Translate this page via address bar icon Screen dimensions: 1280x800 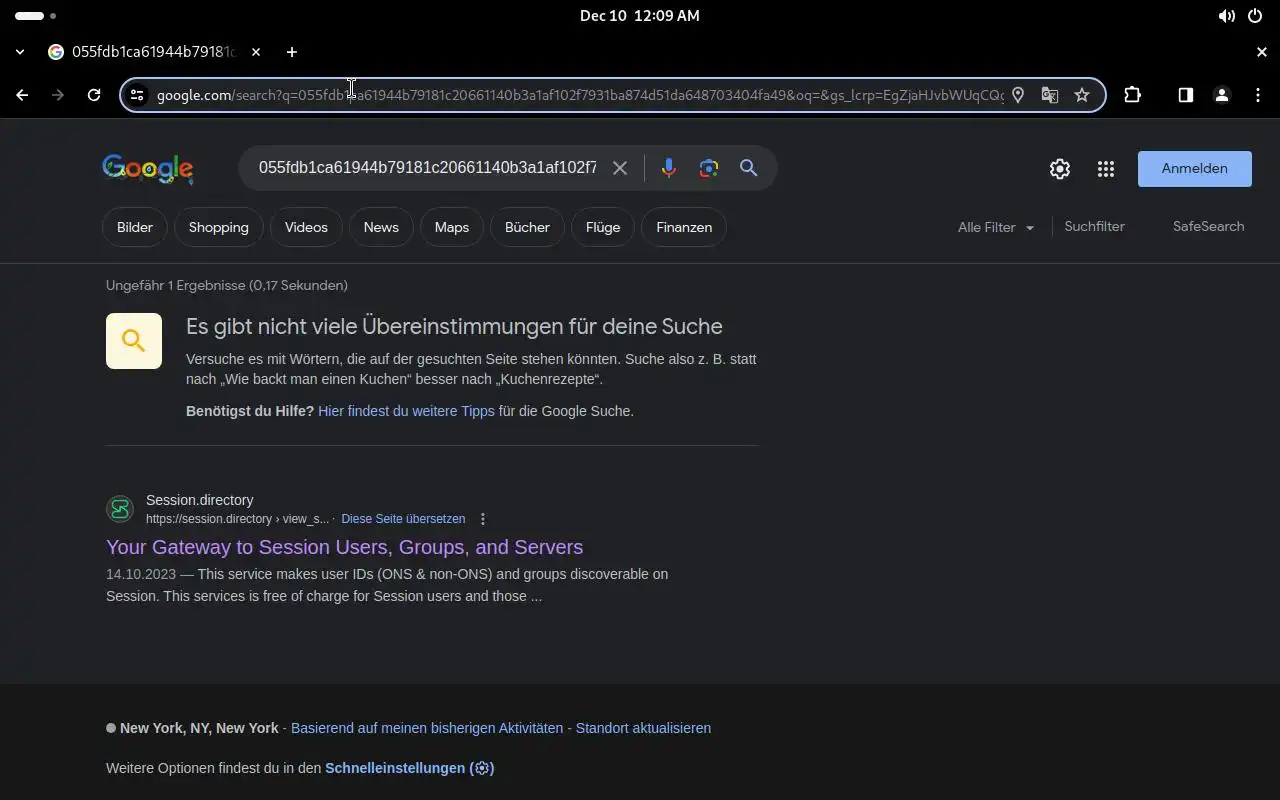coord(1049,95)
